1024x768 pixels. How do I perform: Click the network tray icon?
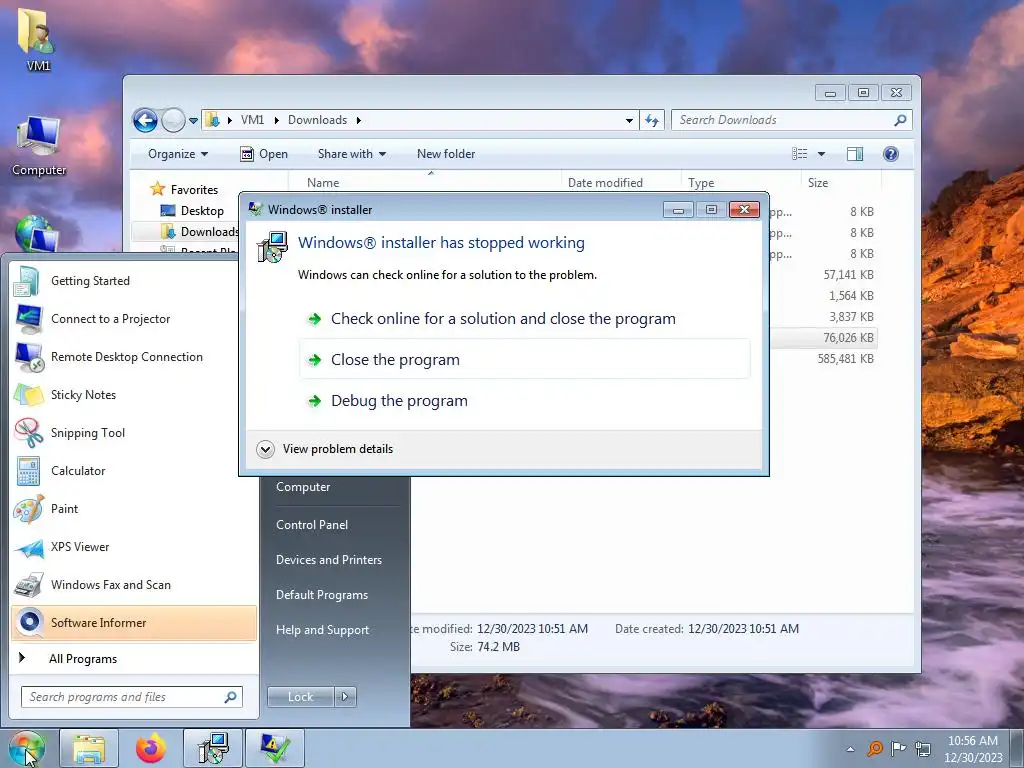(x=923, y=748)
